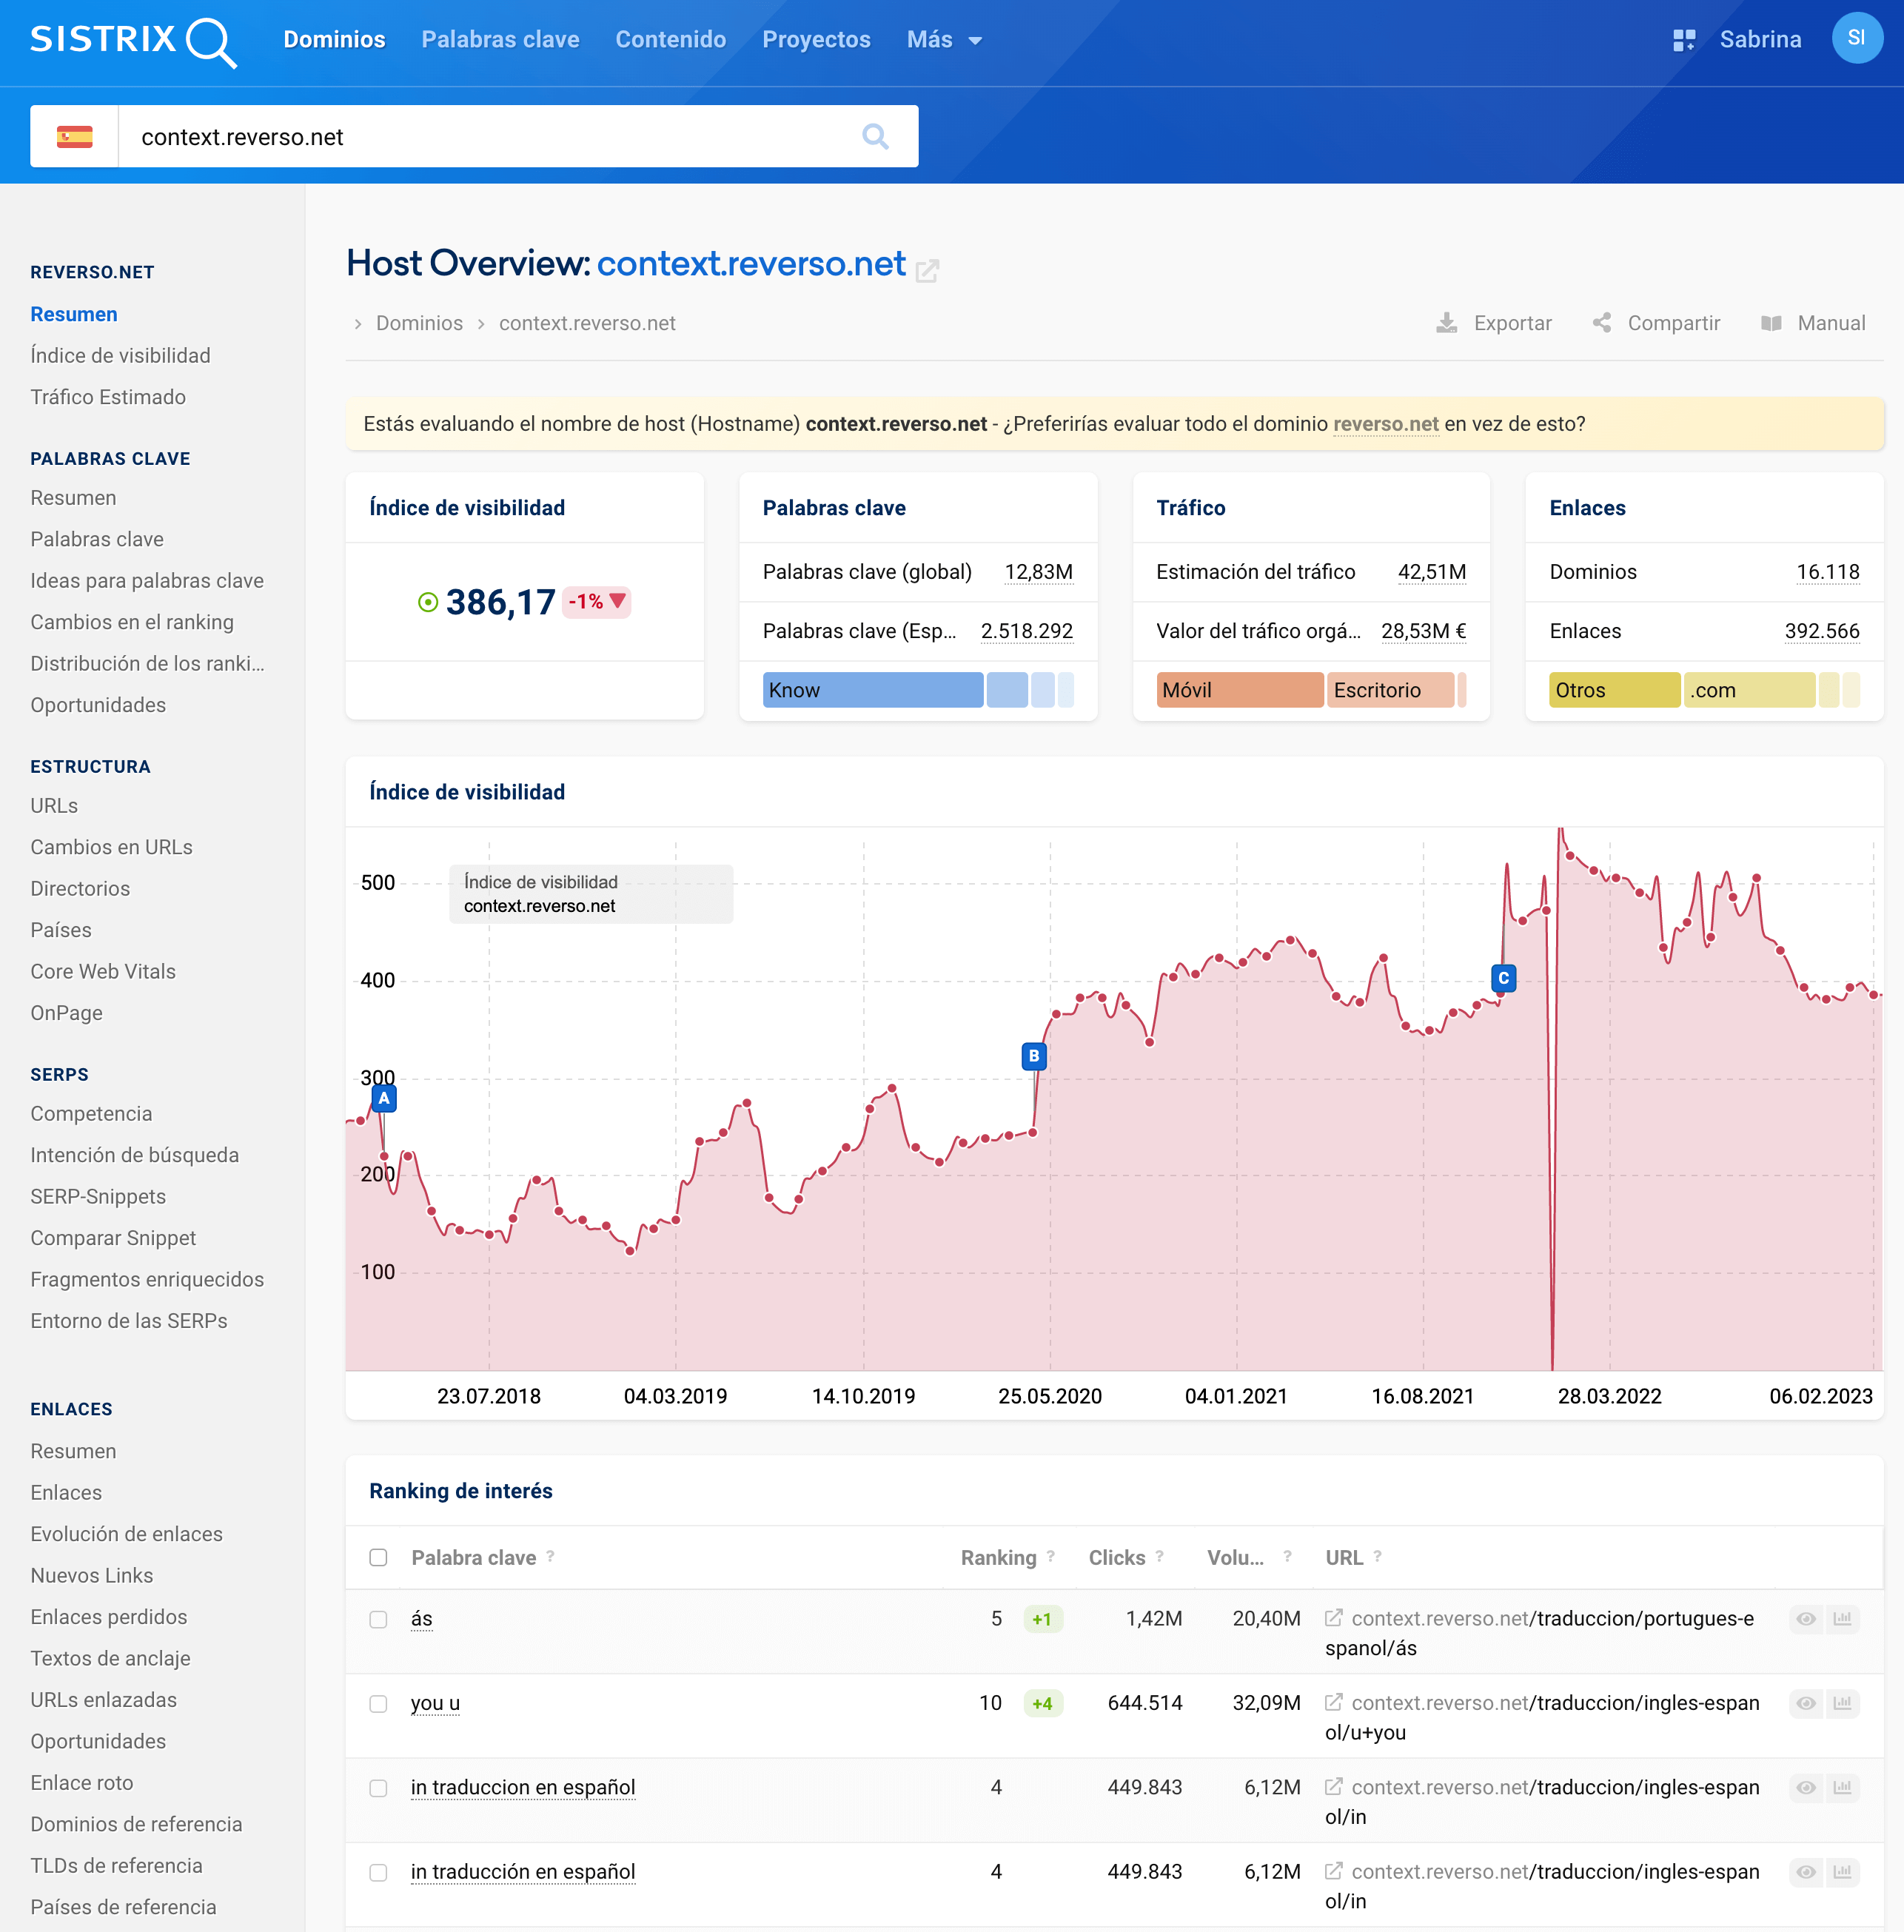Click the search magnifier icon in the domain field
This screenshot has width=1904, height=1932.
[x=875, y=137]
